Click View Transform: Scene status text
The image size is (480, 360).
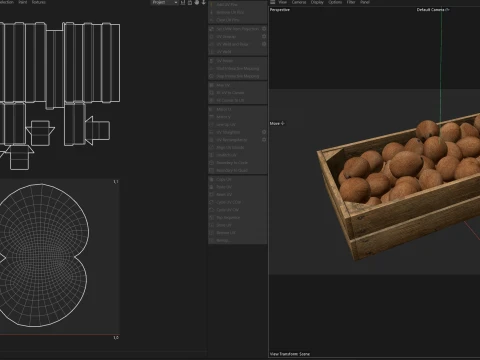click(x=290, y=354)
